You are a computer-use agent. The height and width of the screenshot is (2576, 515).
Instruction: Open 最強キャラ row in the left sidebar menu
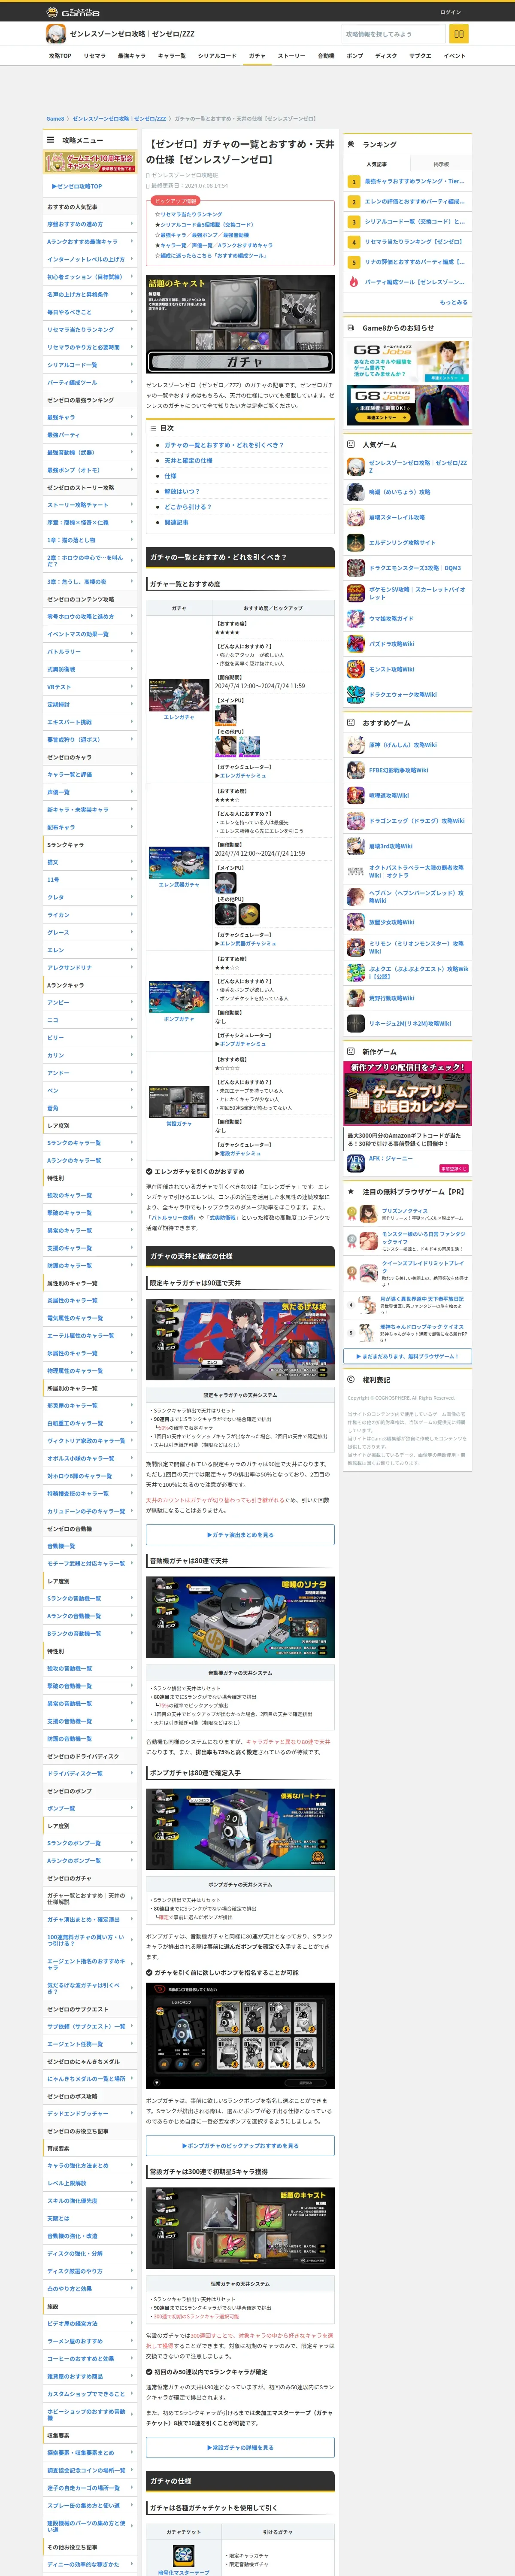[x=90, y=417]
